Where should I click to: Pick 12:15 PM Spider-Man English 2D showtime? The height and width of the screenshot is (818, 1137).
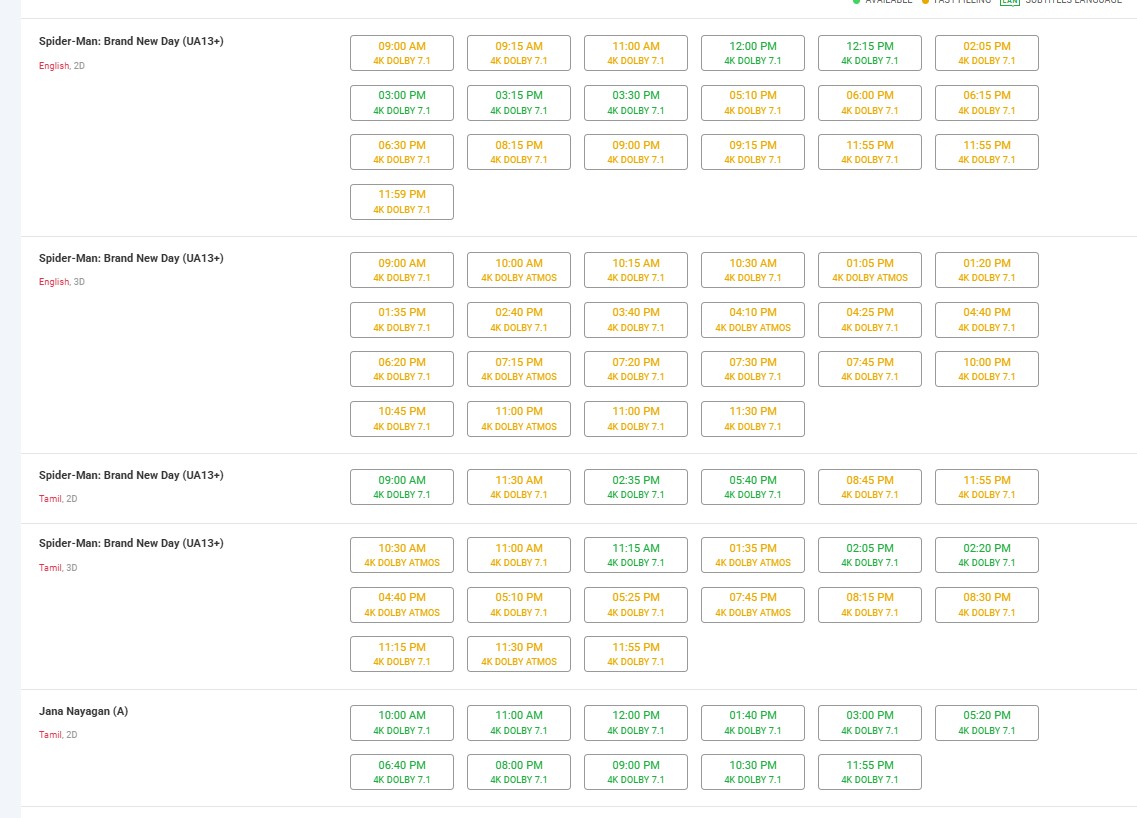click(x=869, y=53)
